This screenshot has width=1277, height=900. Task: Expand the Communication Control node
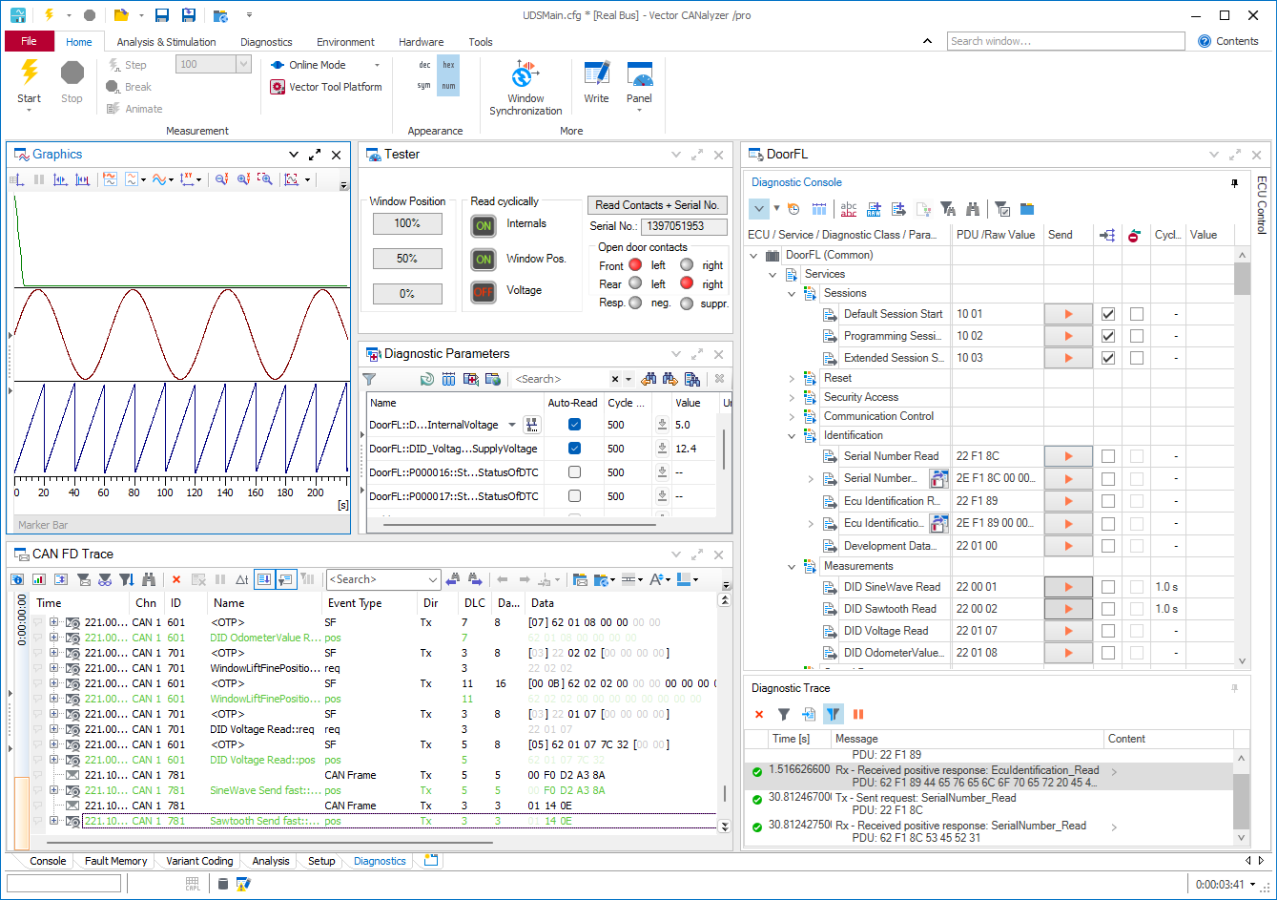(792, 416)
